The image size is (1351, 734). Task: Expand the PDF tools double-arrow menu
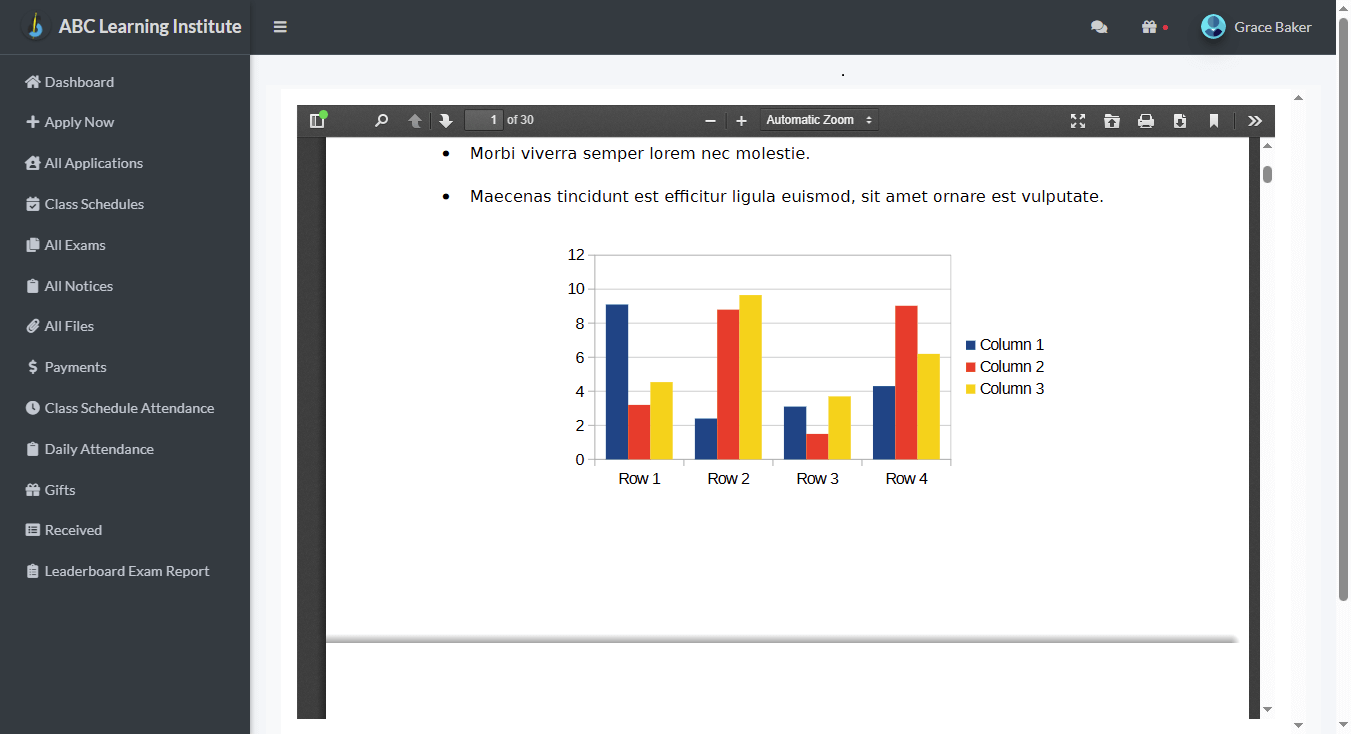pos(1255,121)
